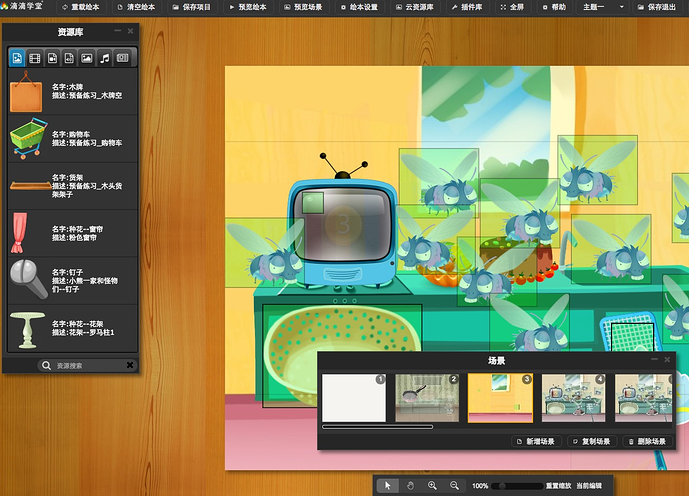Open 帮助 help
The image size is (689, 496).
[554, 7]
